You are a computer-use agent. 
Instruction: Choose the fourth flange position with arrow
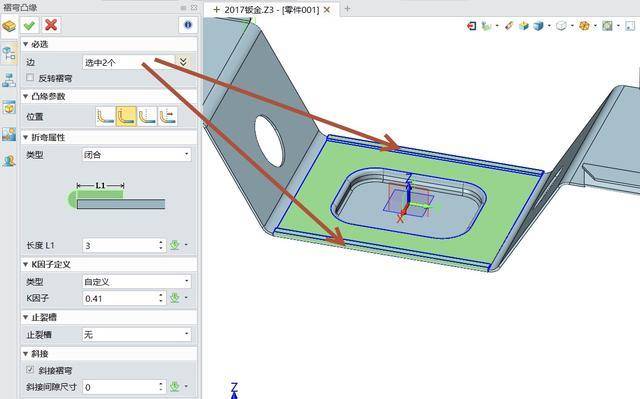pyautogui.click(x=168, y=117)
